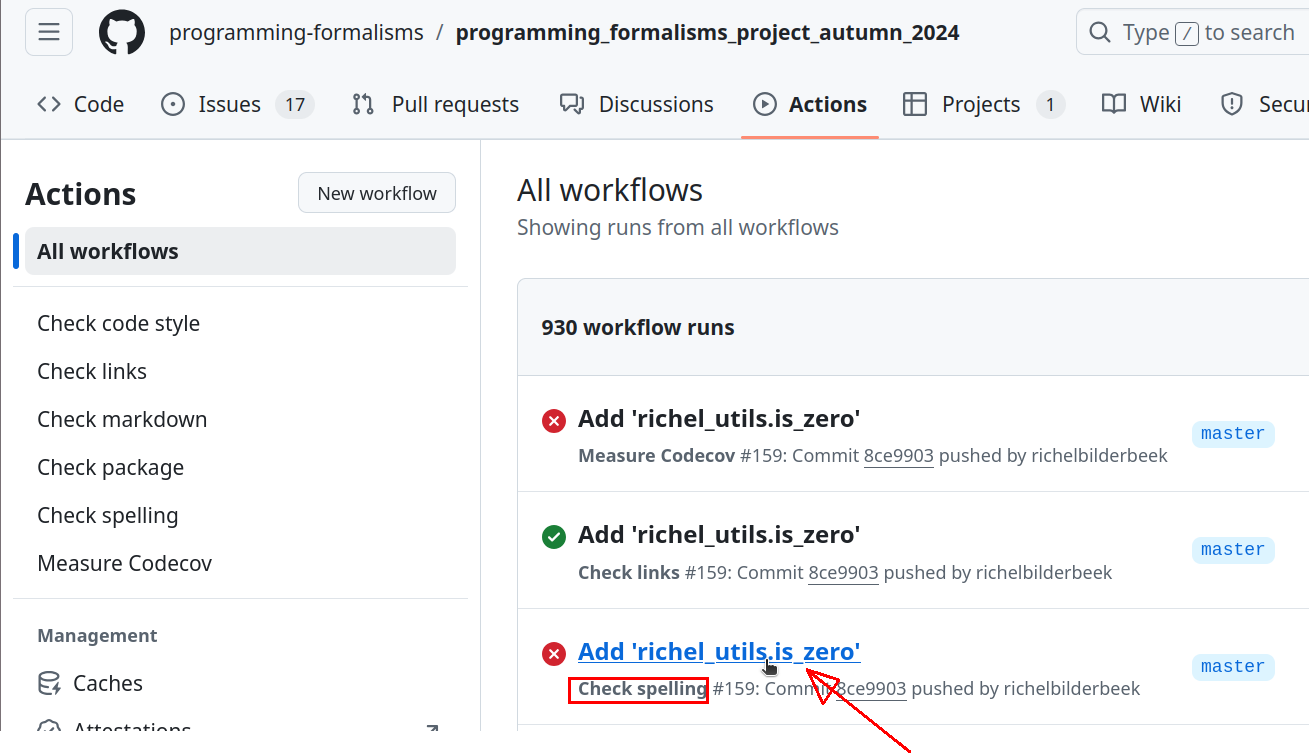
Task: Click the Issues count badge 17
Action: (x=295, y=104)
